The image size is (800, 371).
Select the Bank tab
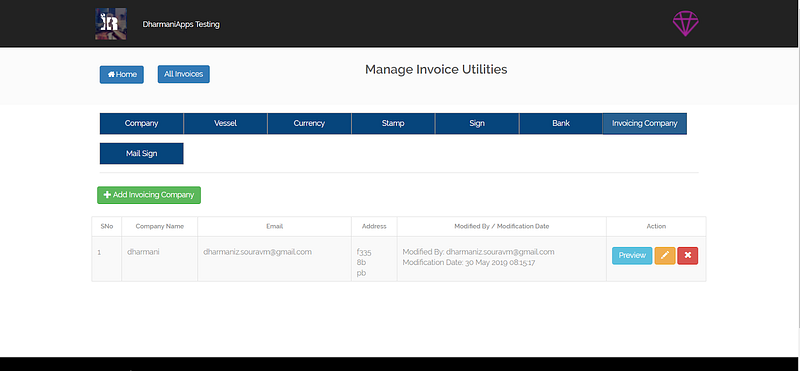(561, 123)
